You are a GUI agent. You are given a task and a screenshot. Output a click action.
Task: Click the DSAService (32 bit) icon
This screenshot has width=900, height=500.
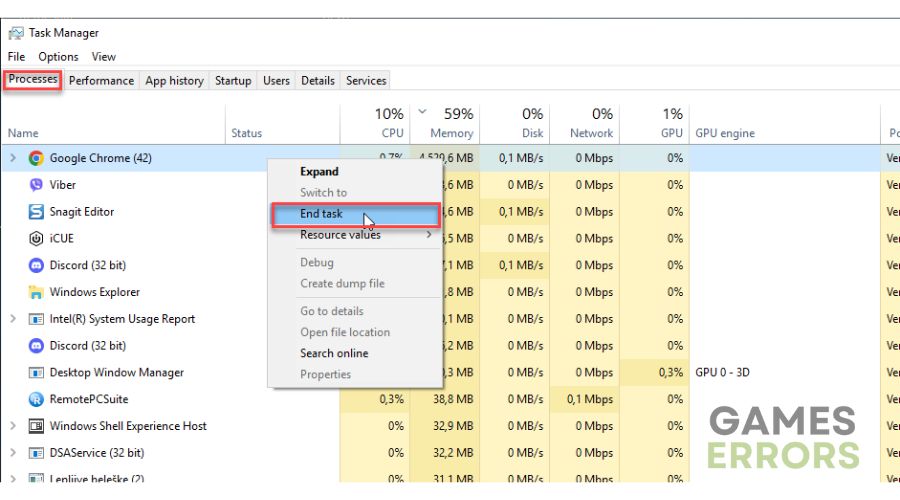click(36, 453)
